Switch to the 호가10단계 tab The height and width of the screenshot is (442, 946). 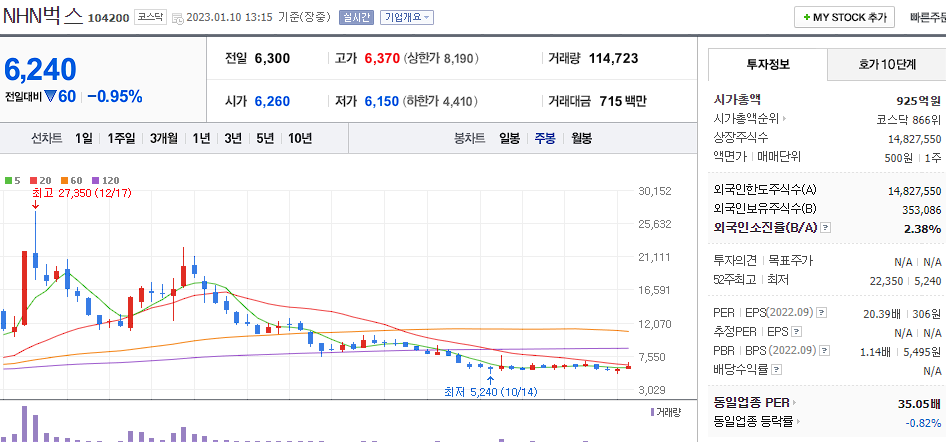click(886, 65)
